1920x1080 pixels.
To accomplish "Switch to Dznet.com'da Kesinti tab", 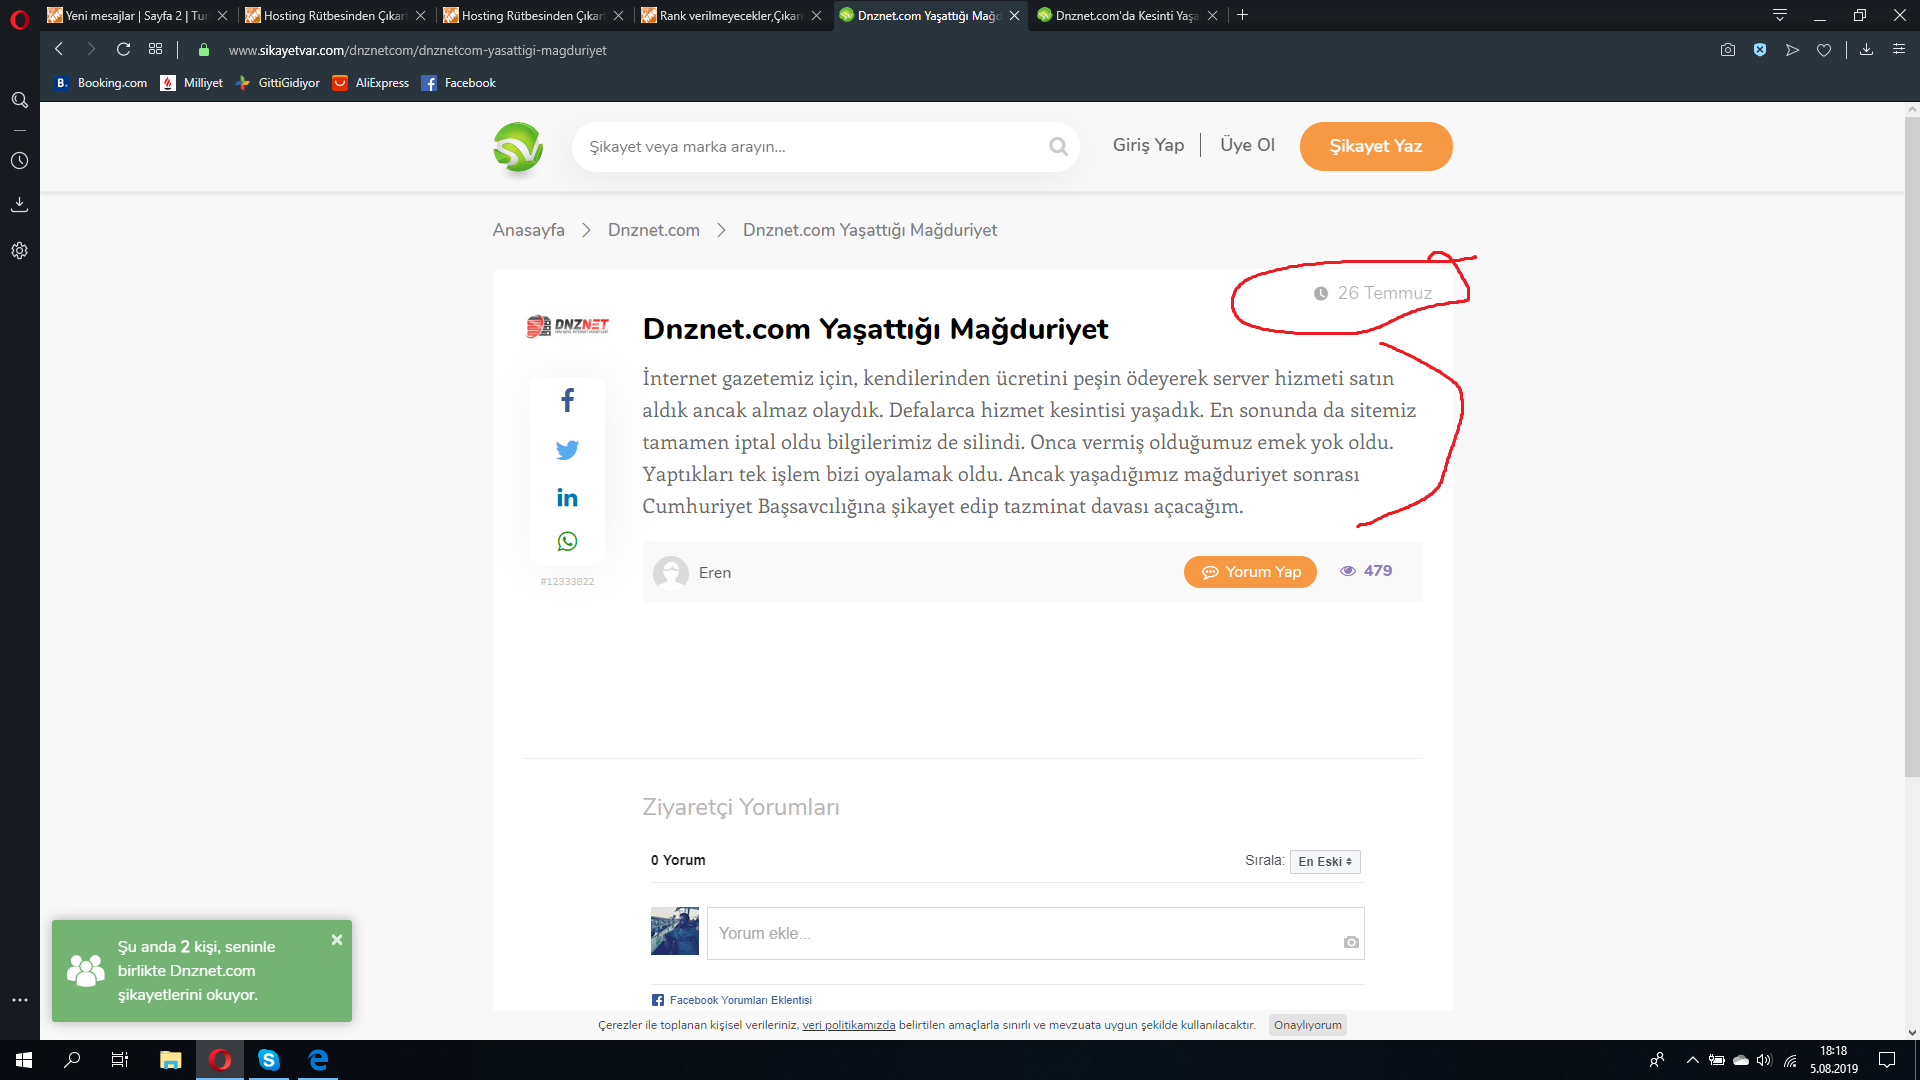I will click(1126, 15).
